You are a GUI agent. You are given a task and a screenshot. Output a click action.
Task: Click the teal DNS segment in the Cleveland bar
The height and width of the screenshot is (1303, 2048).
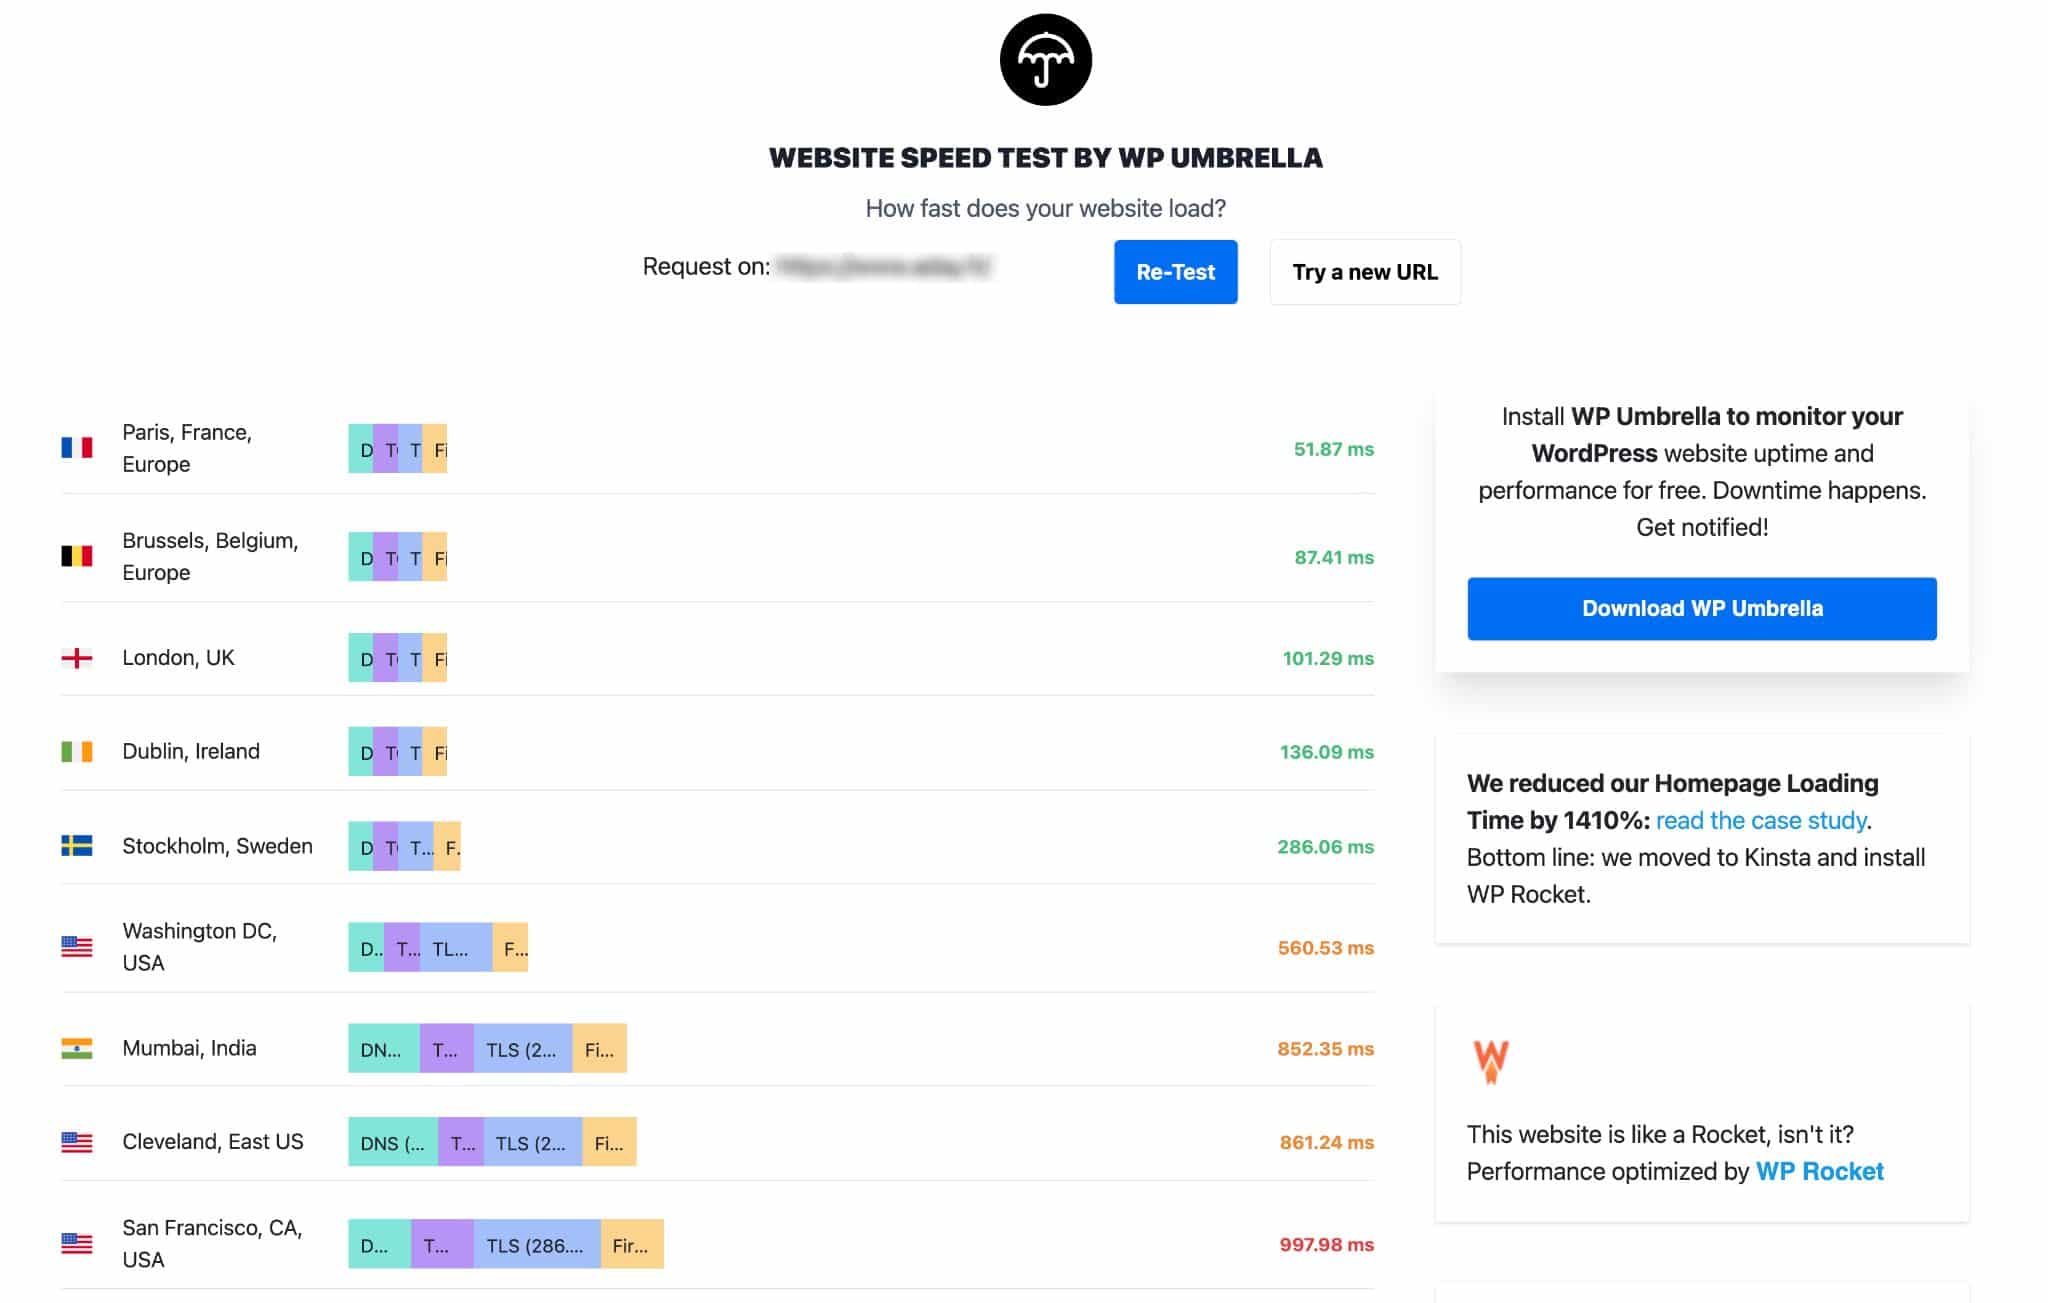click(393, 1142)
